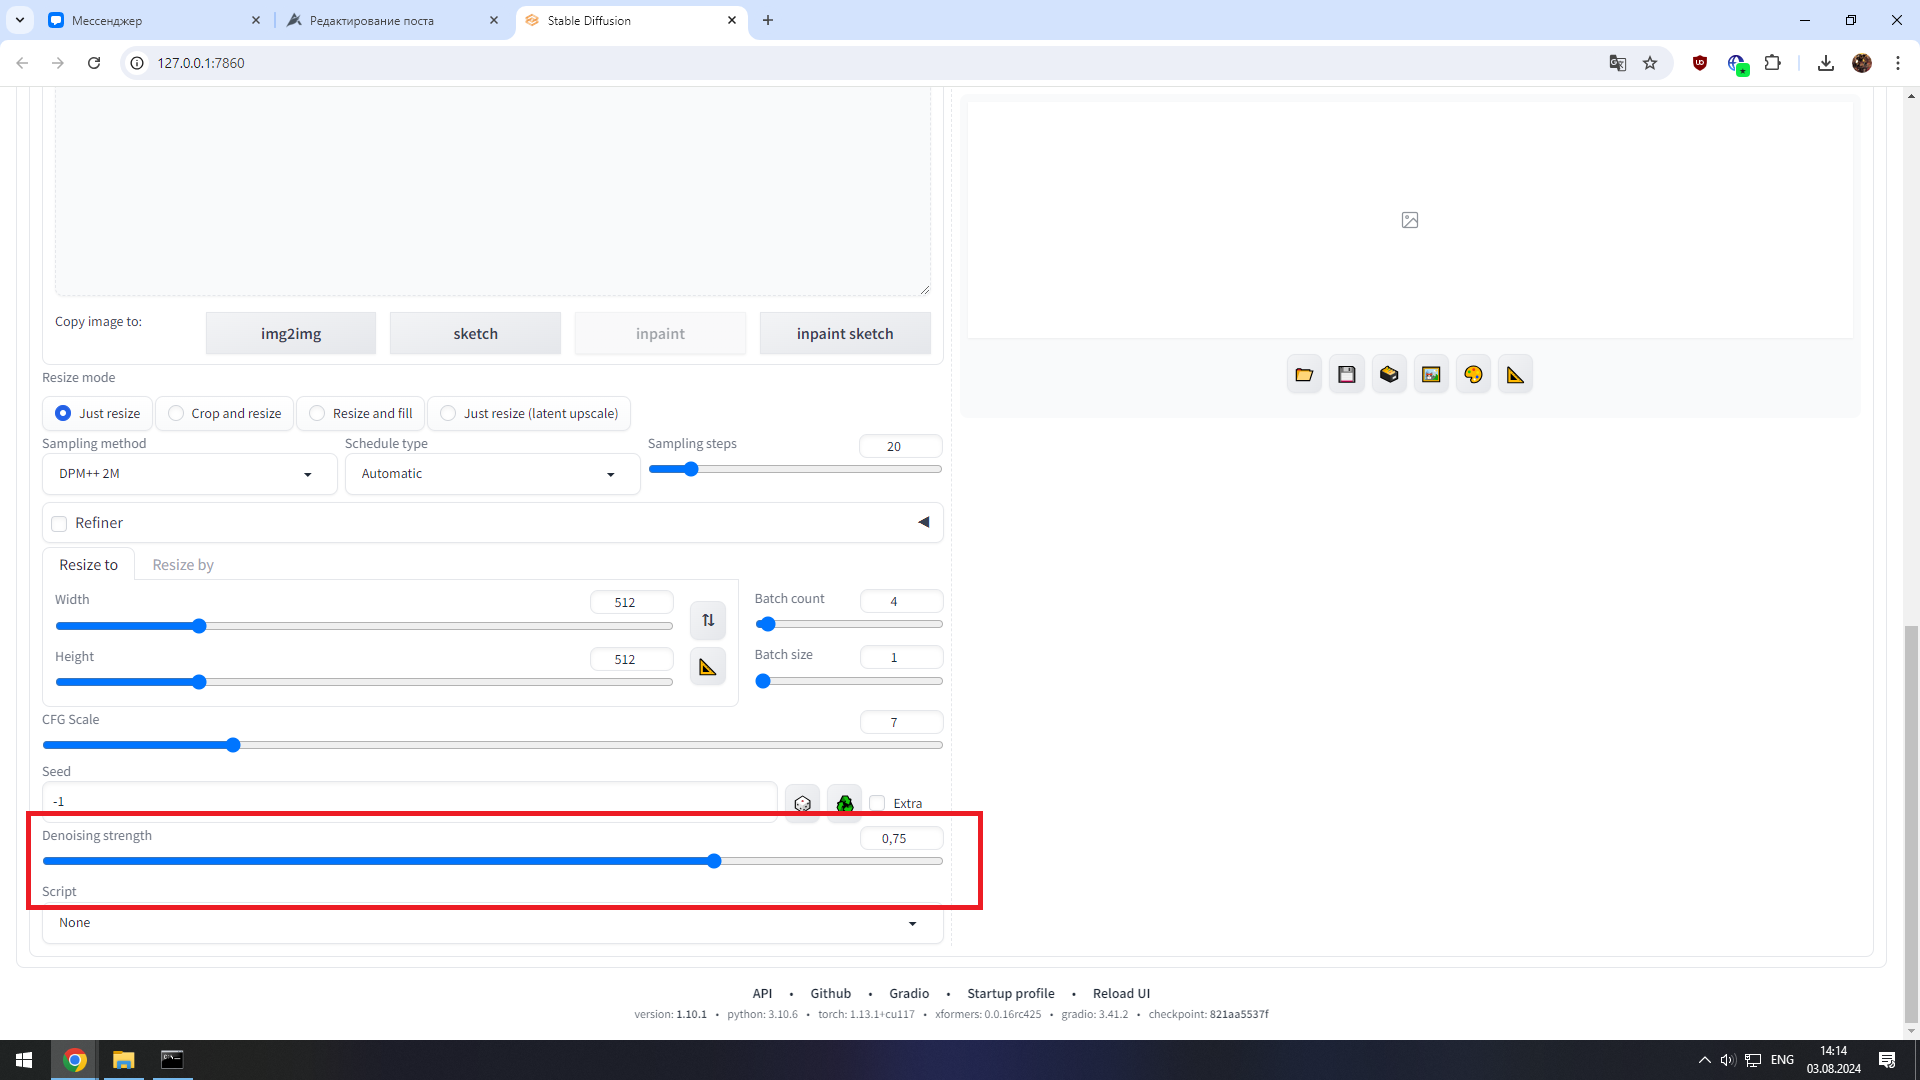The width and height of the screenshot is (1920, 1080).
Task: Click the zip archive box icon
Action: (x=1389, y=375)
